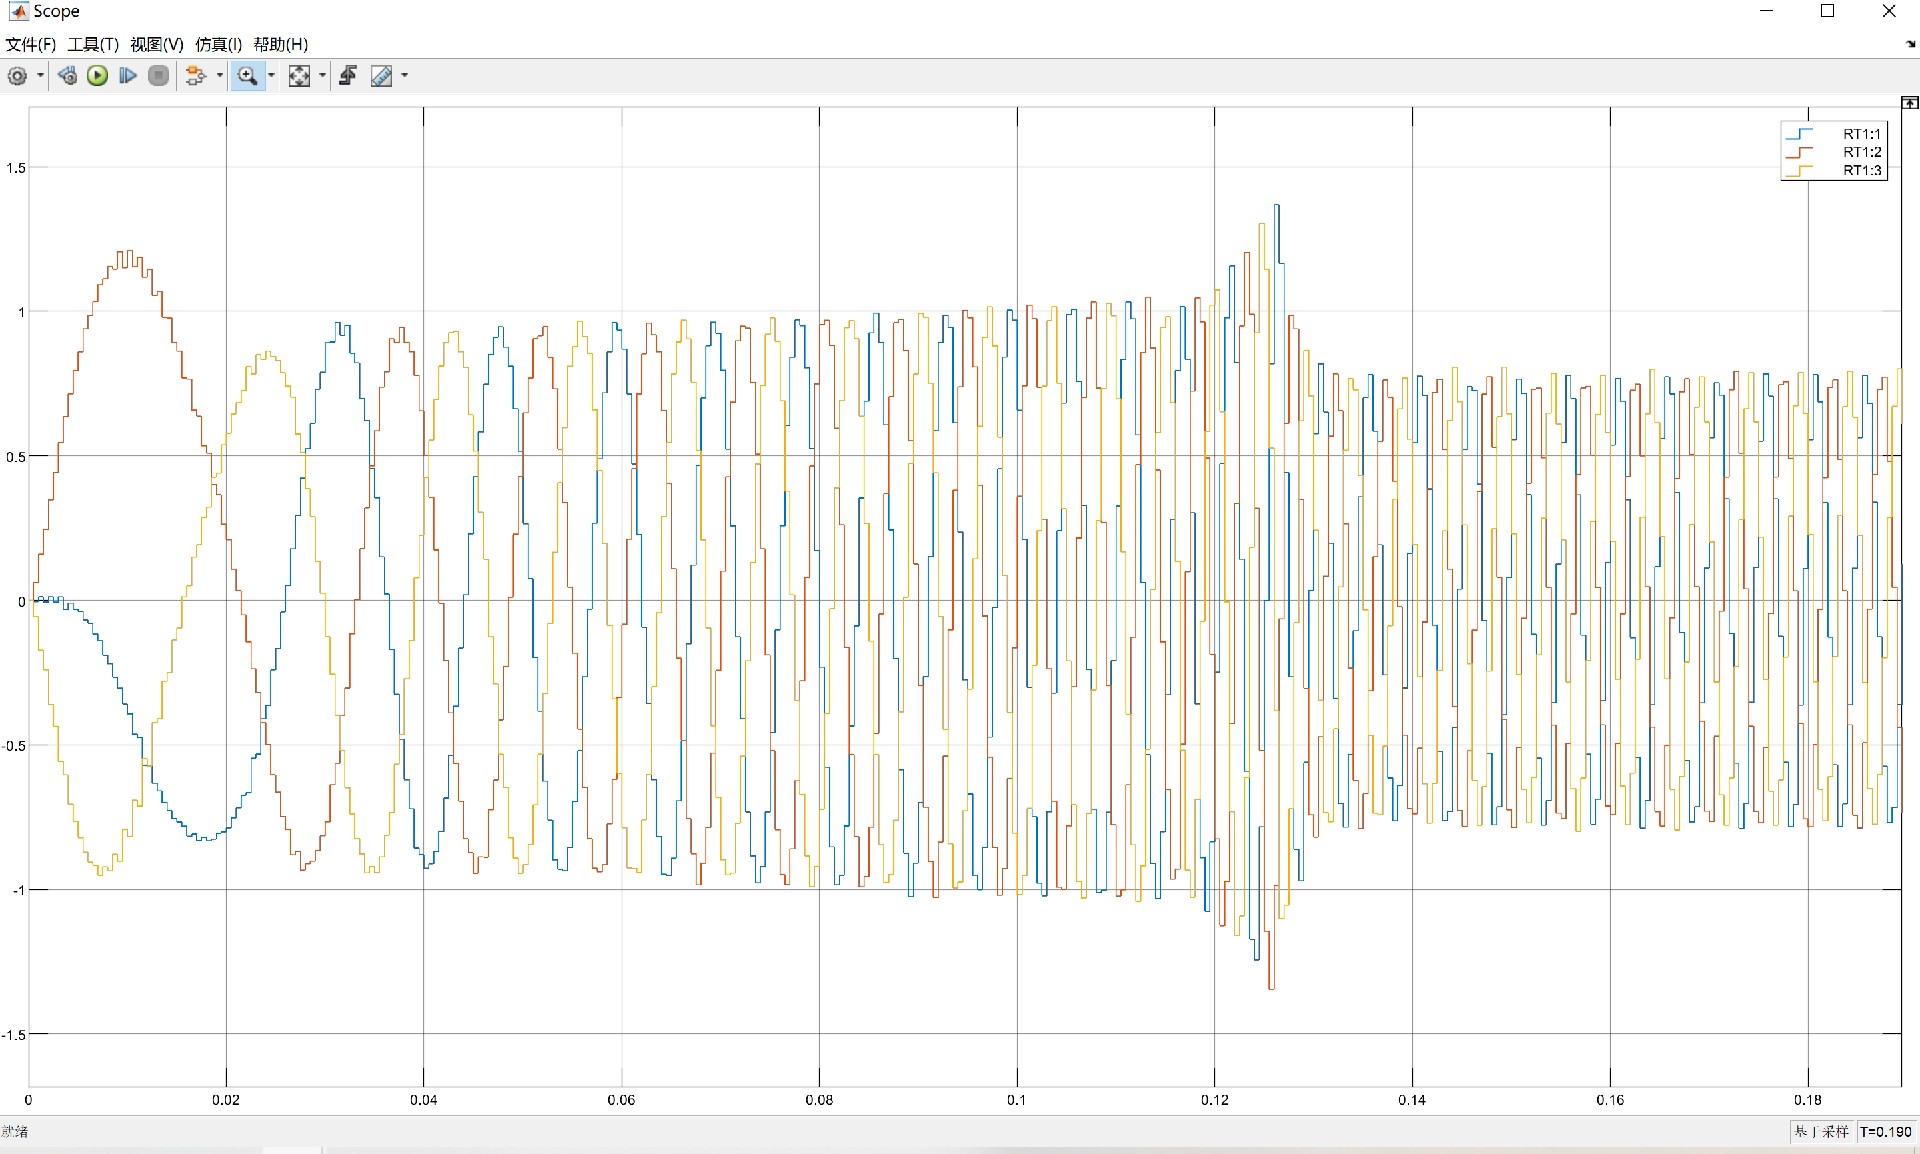This screenshot has height=1154, width=1920.
Task: Expand the scale axes dropdown arrow
Action: pos(322,76)
